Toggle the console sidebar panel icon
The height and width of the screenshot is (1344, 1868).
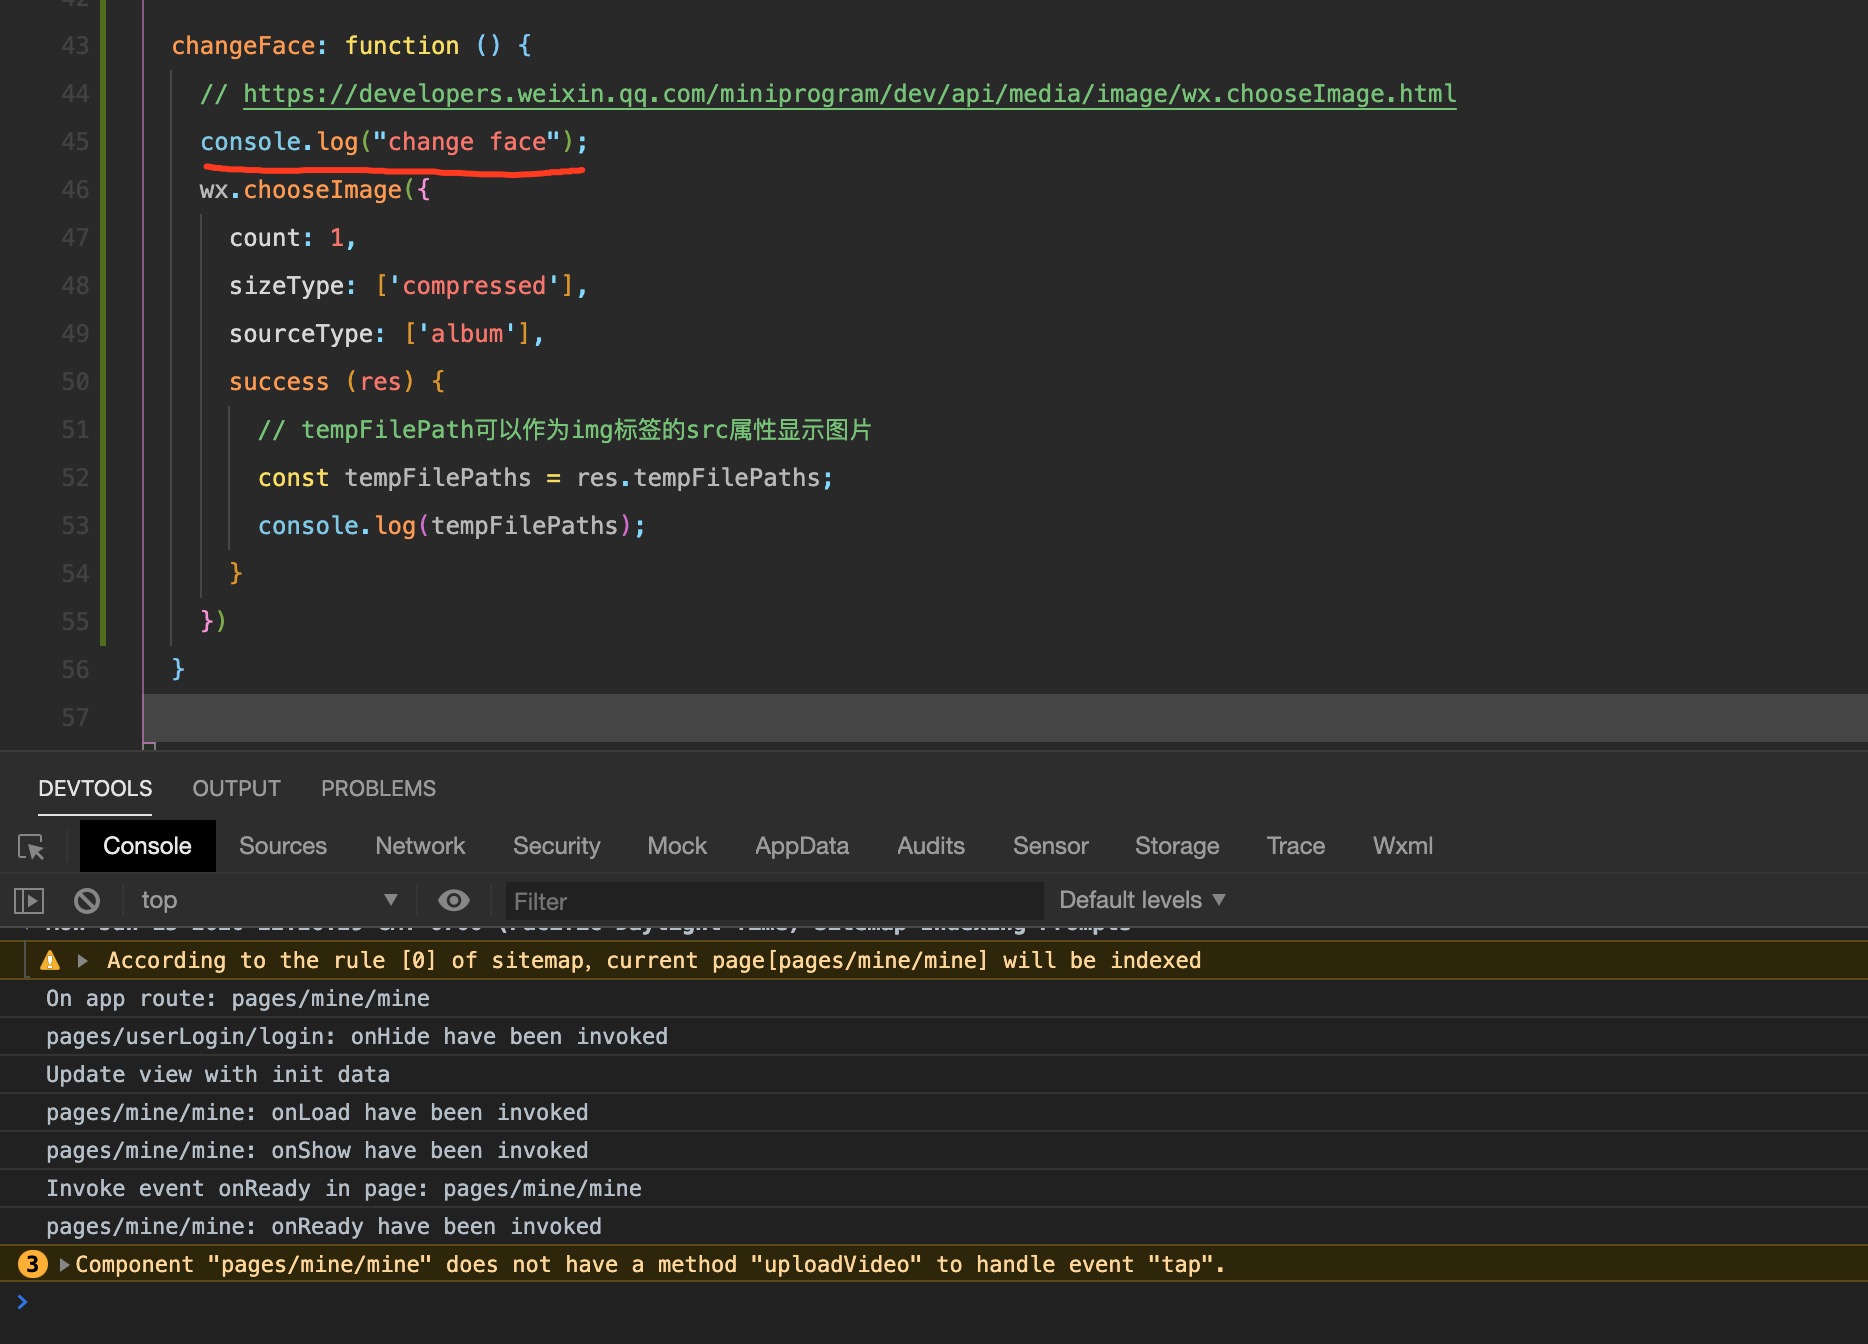click(x=29, y=901)
